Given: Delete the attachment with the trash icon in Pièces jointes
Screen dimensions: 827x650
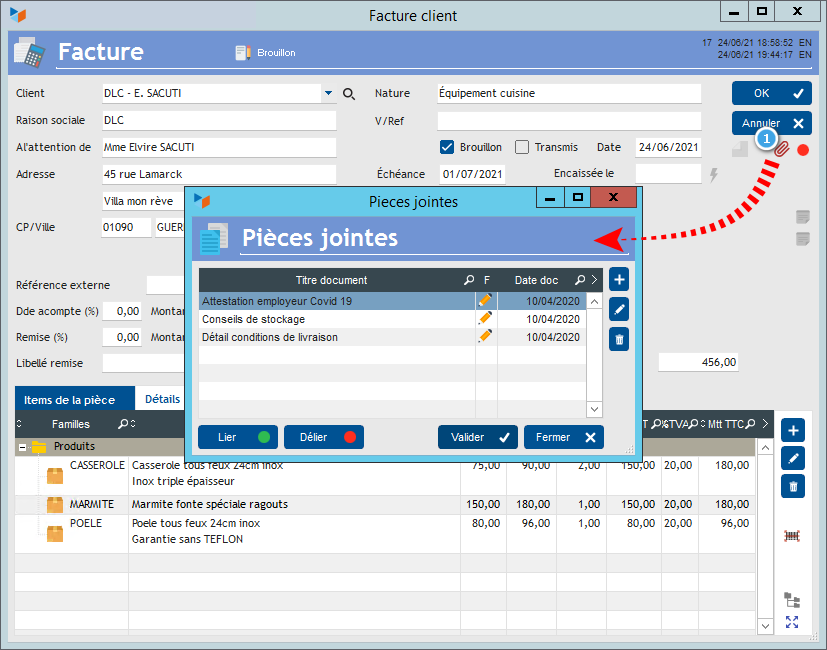Looking at the screenshot, I should pos(619,340).
